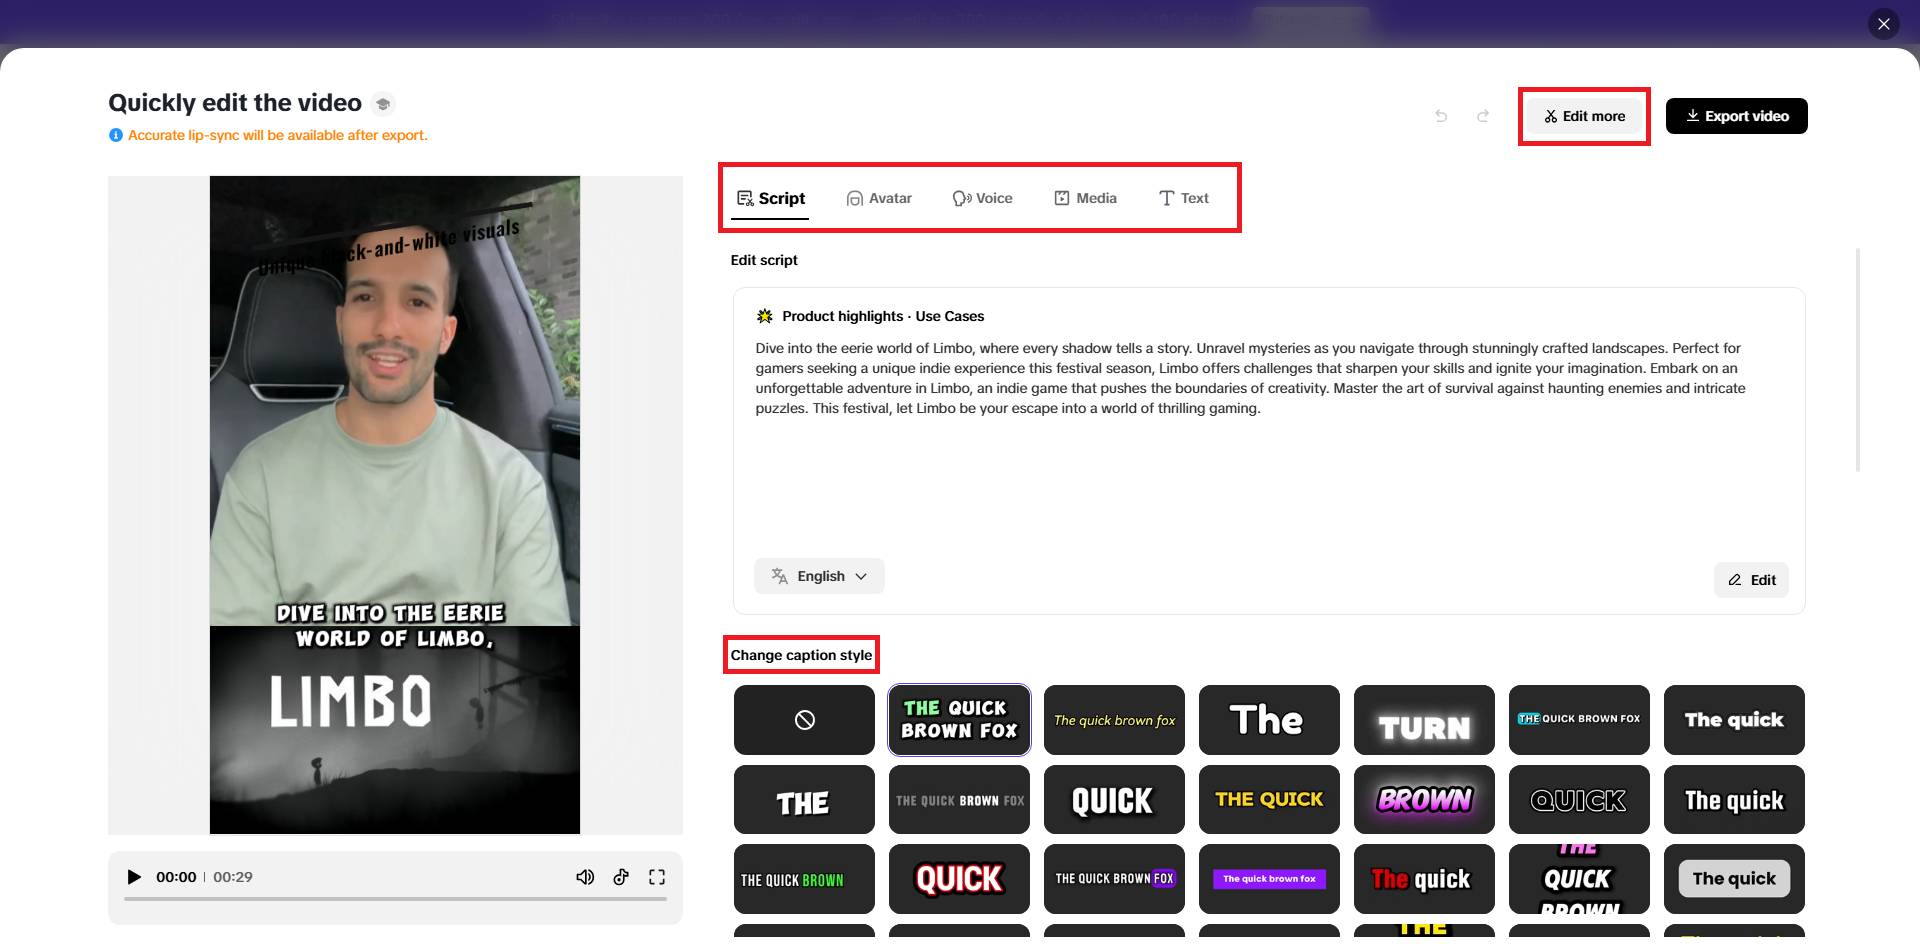Select the glowing TURN caption style
The width and height of the screenshot is (1920, 944).
(x=1424, y=719)
